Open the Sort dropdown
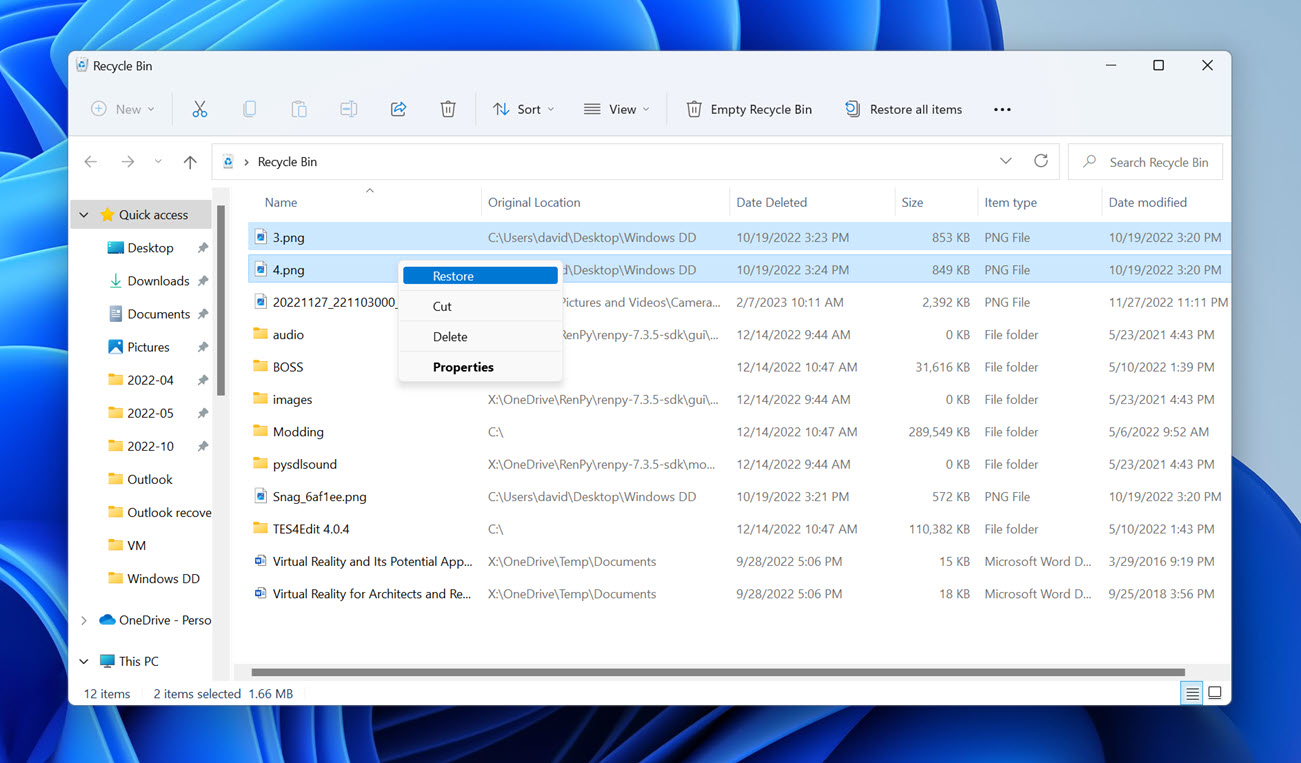The width and height of the screenshot is (1301, 763). [523, 109]
